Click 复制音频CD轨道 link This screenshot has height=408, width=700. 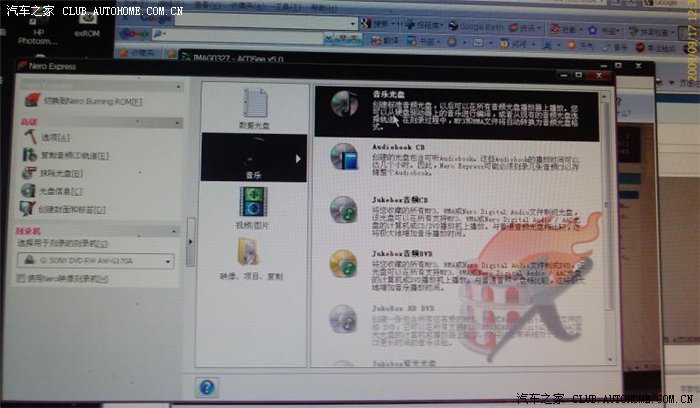pos(74,156)
